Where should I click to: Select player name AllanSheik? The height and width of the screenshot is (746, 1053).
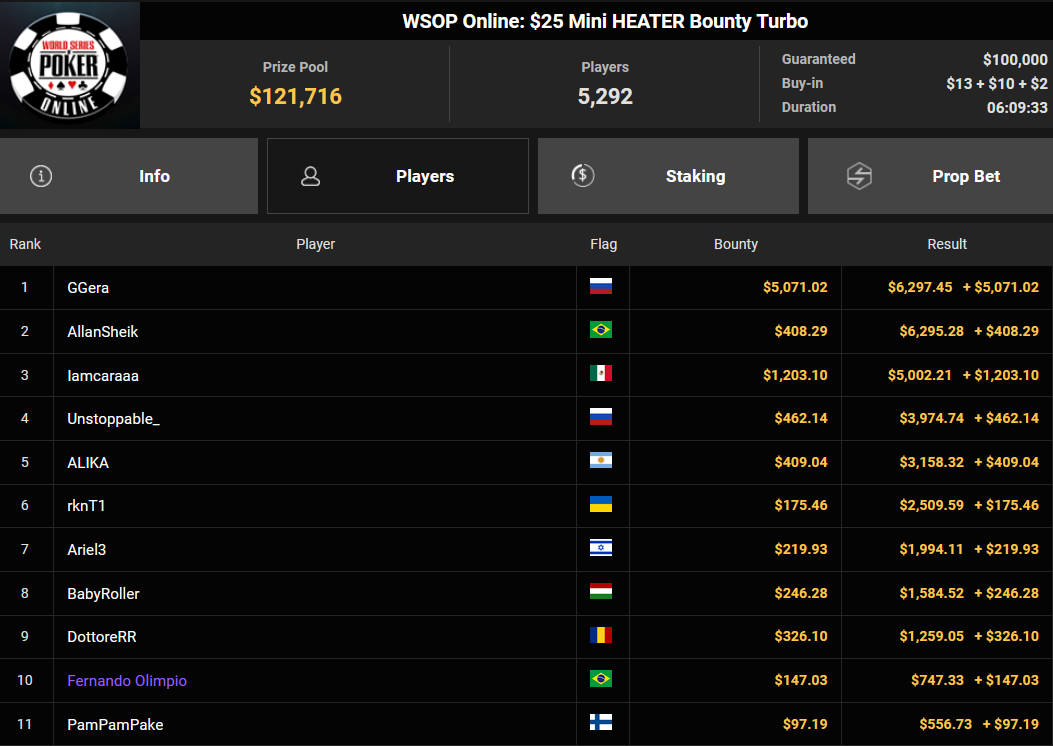coord(103,332)
